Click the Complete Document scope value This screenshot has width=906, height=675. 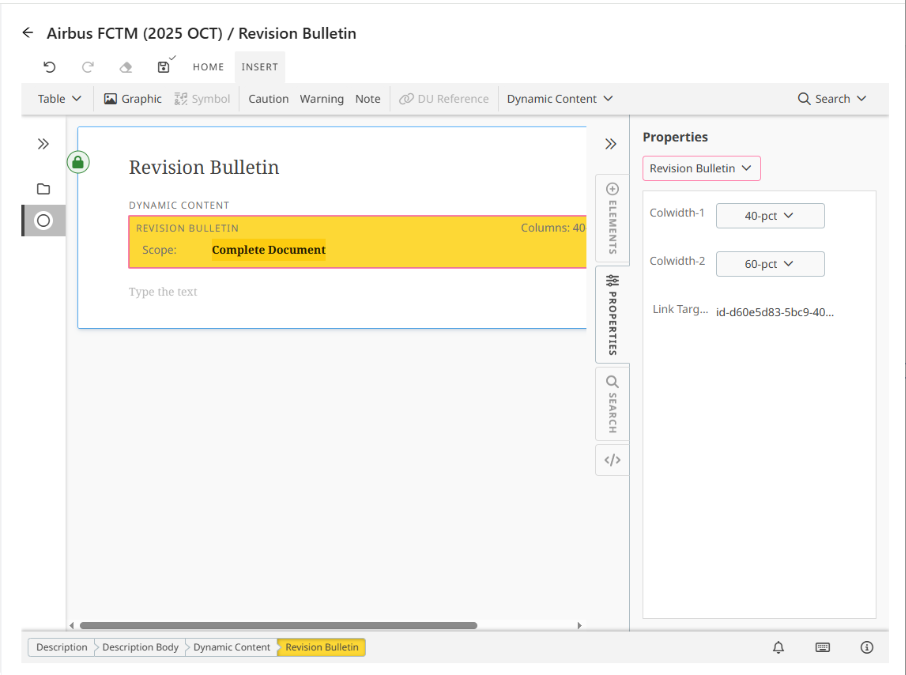(269, 250)
